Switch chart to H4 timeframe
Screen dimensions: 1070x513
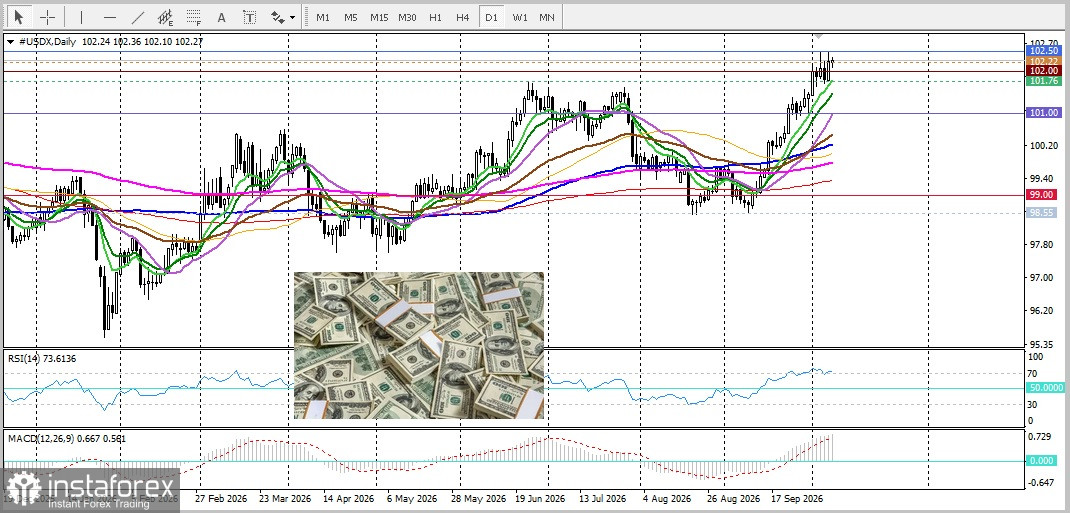click(x=463, y=17)
